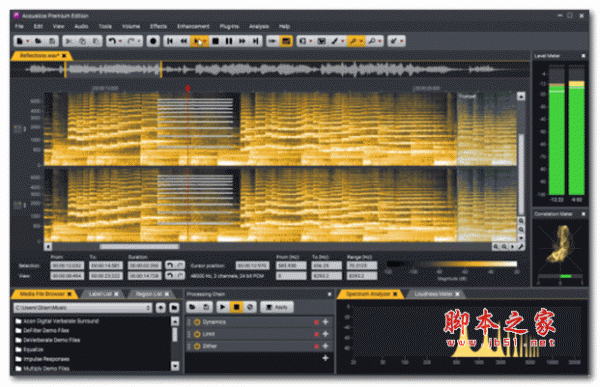This screenshot has height=387, width=600.
Task: Load a processing chain preset with folder icon
Action: [x=192, y=307]
